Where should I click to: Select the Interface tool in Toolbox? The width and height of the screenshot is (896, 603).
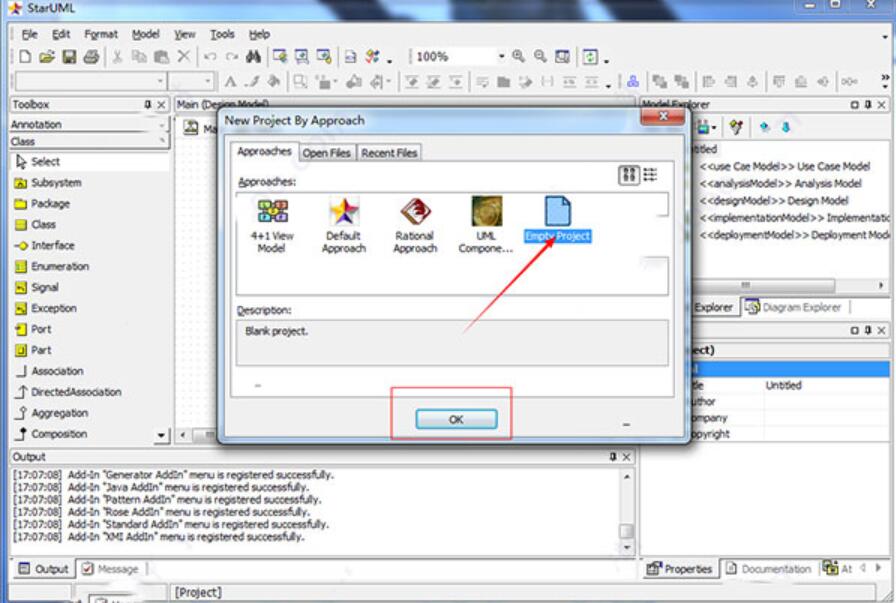point(44,245)
